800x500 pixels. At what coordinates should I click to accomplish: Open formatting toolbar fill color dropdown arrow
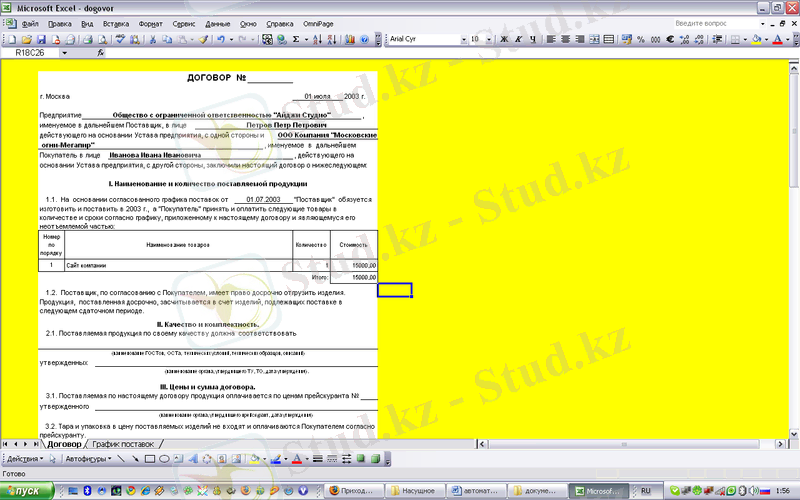[766, 39]
